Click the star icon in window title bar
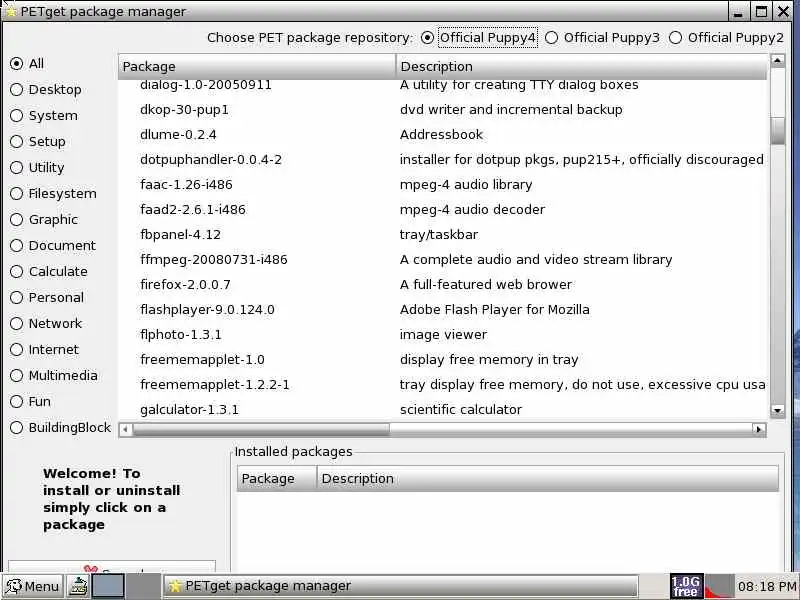Viewport: 800px width, 600px height. [x=11, y=11]
